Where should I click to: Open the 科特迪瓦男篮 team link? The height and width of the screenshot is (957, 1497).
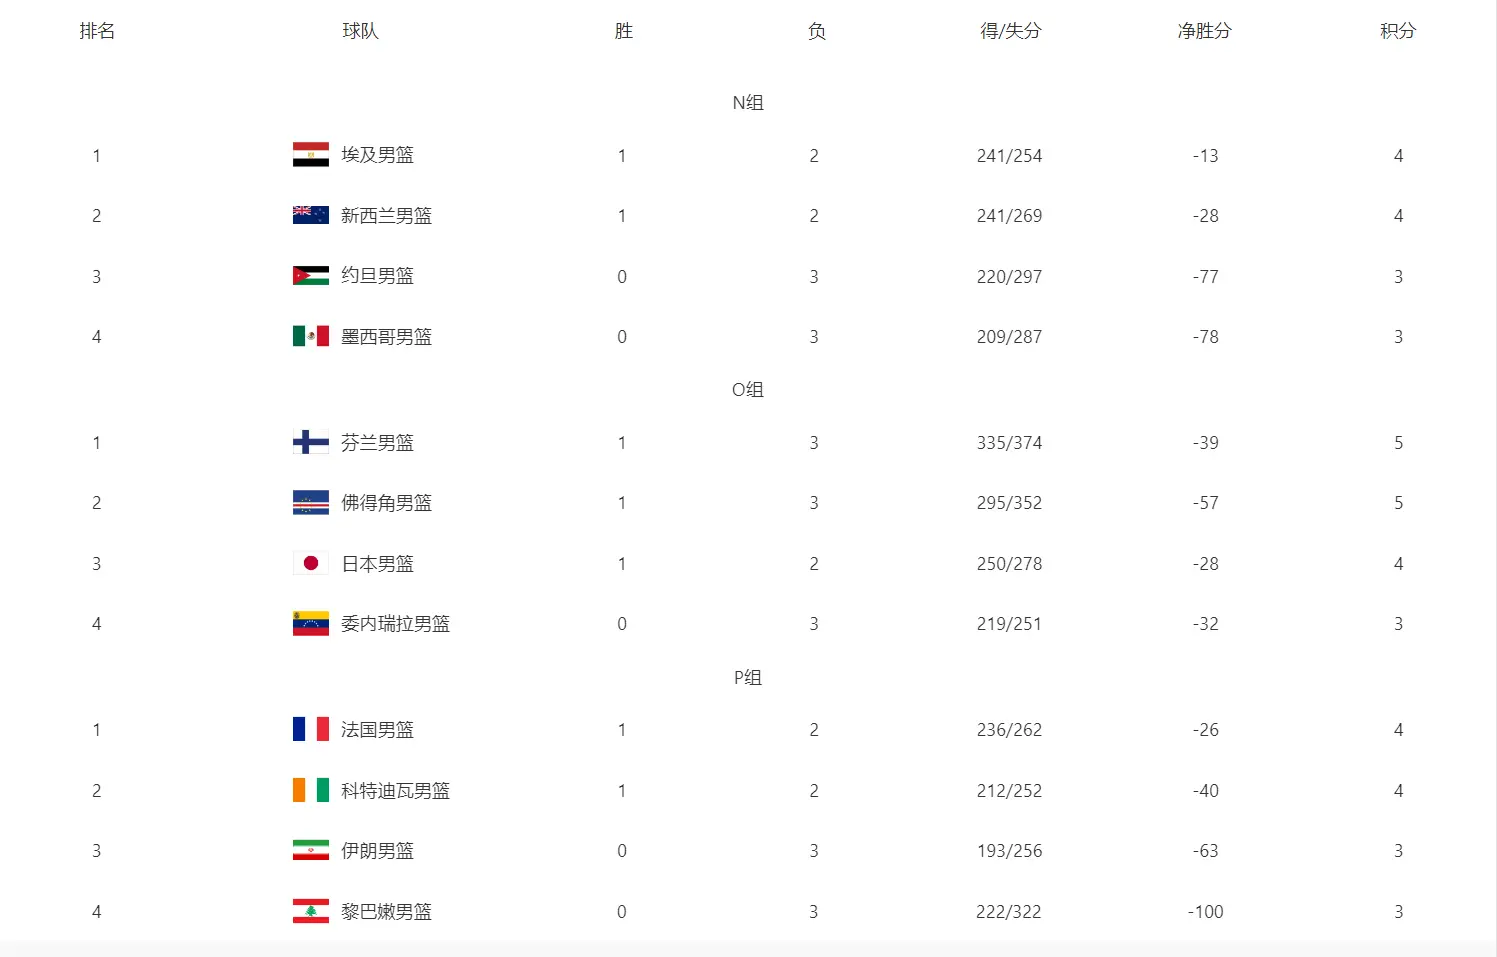click(395, 791)
